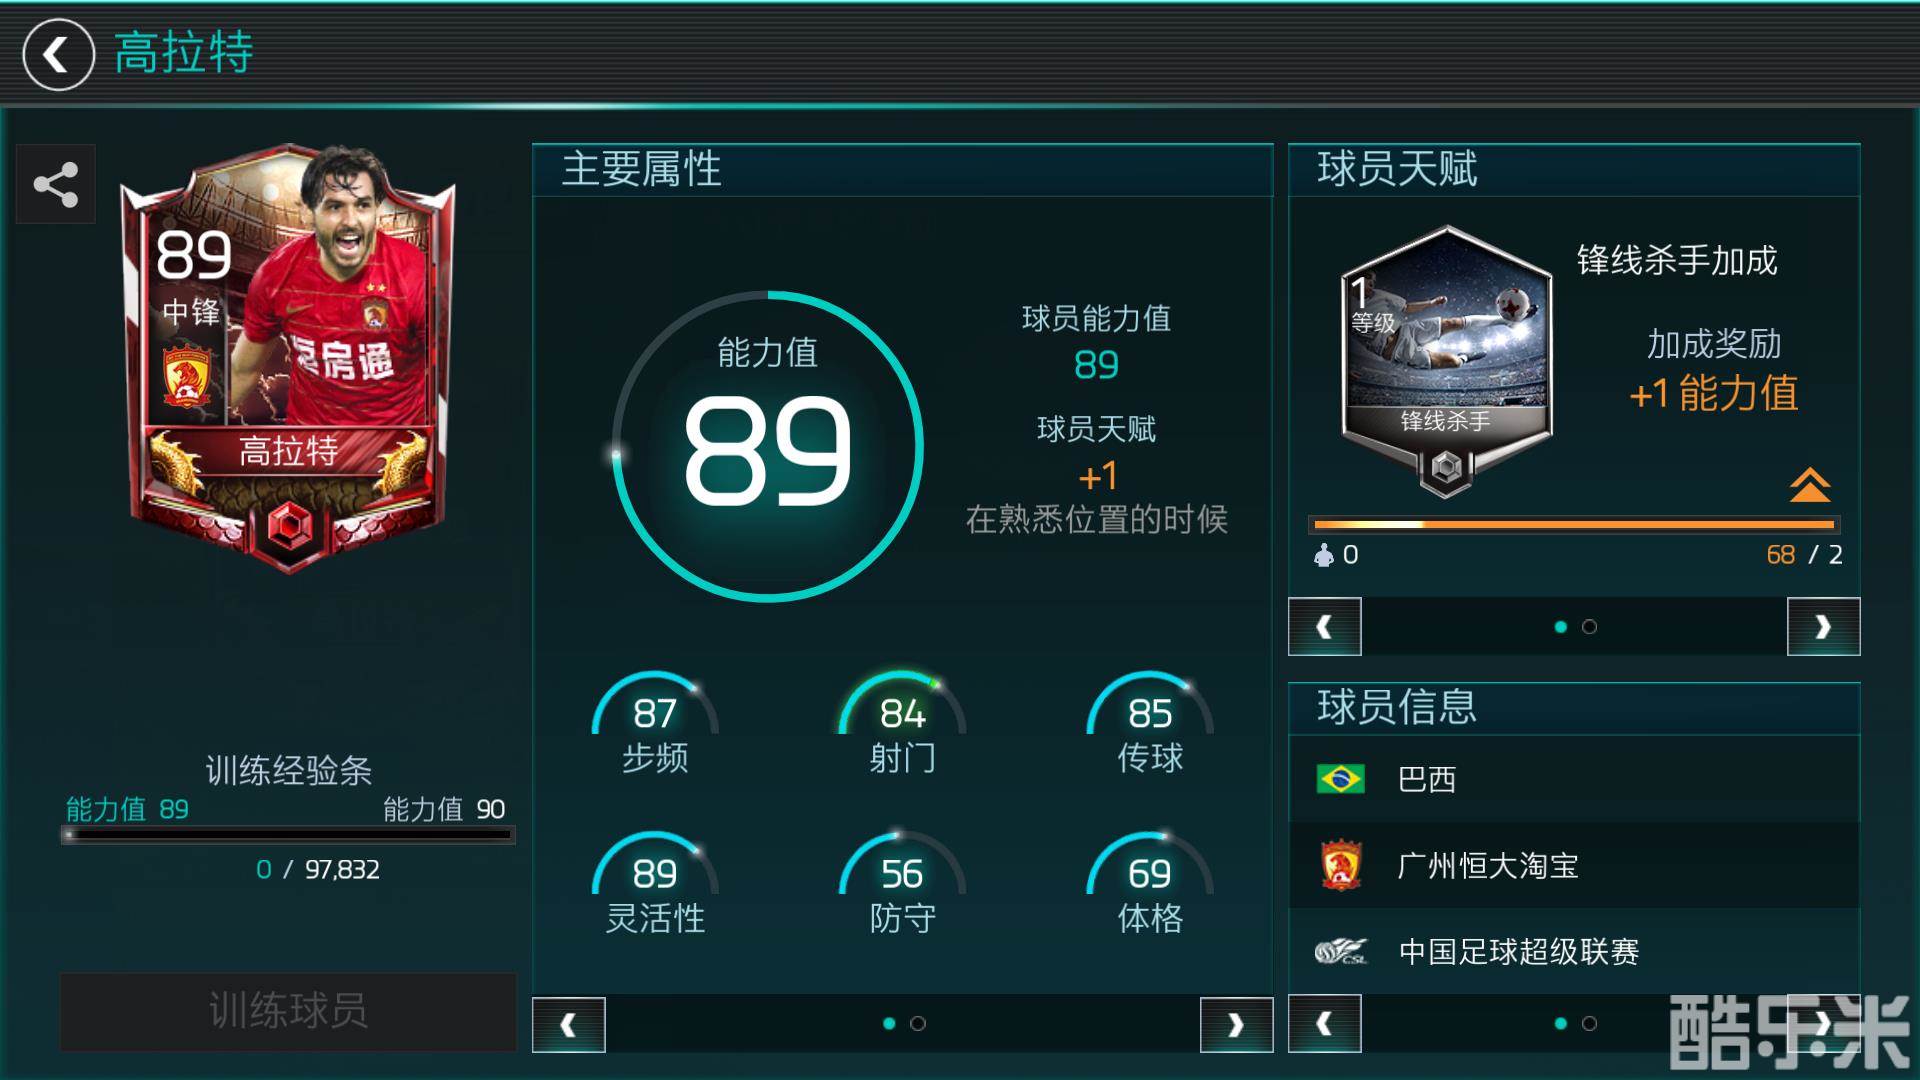1920x1080 pixels.
Task: Go to next main attributes page
Action: click(1236, 1024)
